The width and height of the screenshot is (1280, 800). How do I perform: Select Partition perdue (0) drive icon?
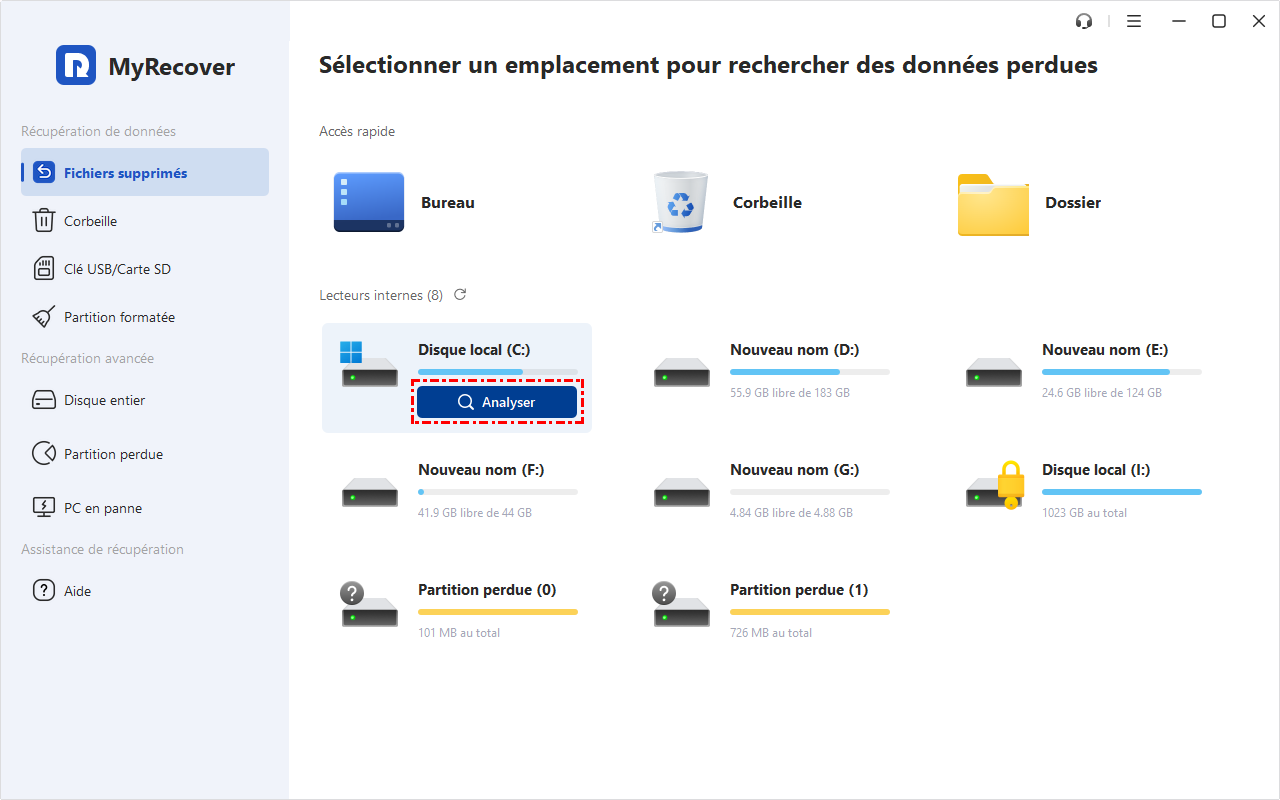(369, 606)
